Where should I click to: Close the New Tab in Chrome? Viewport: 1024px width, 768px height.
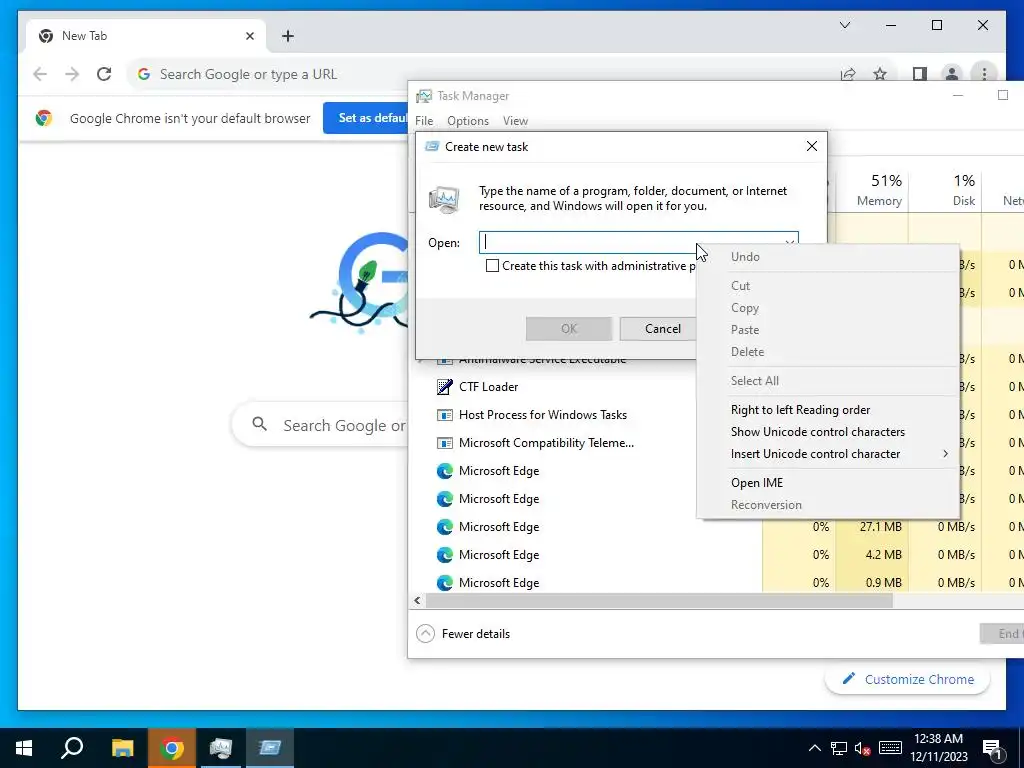click(249, 36)
